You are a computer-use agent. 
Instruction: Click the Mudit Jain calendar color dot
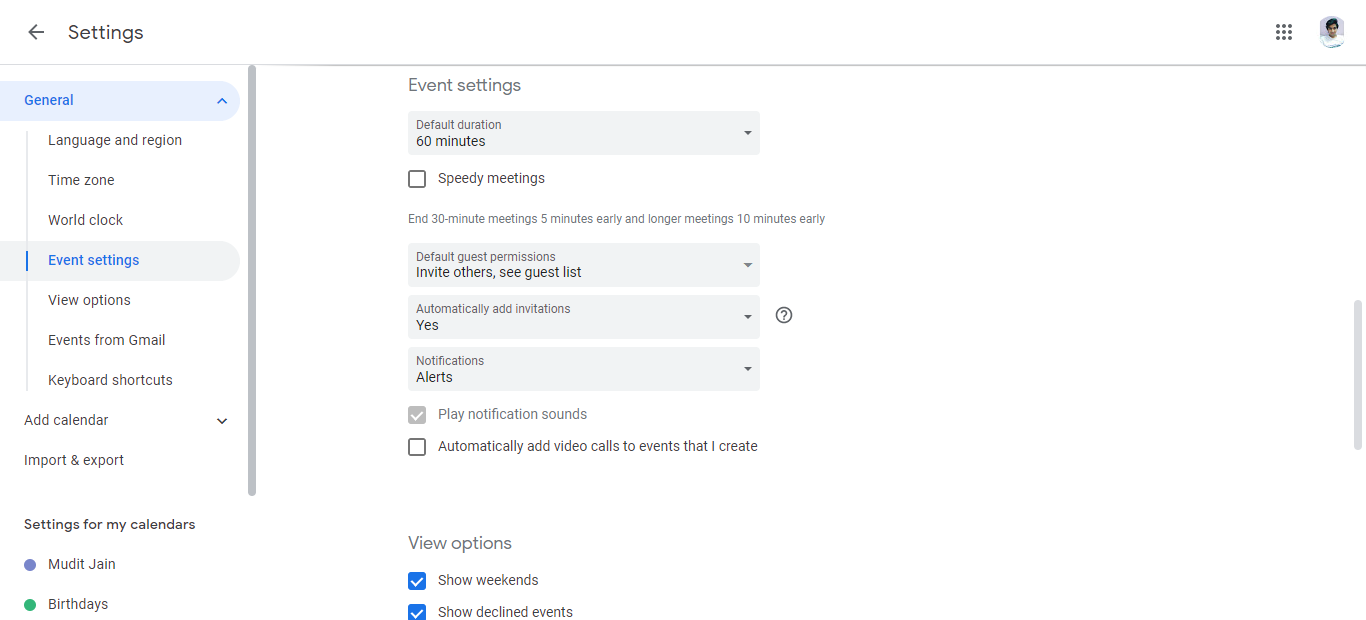(x=30, y=564)
